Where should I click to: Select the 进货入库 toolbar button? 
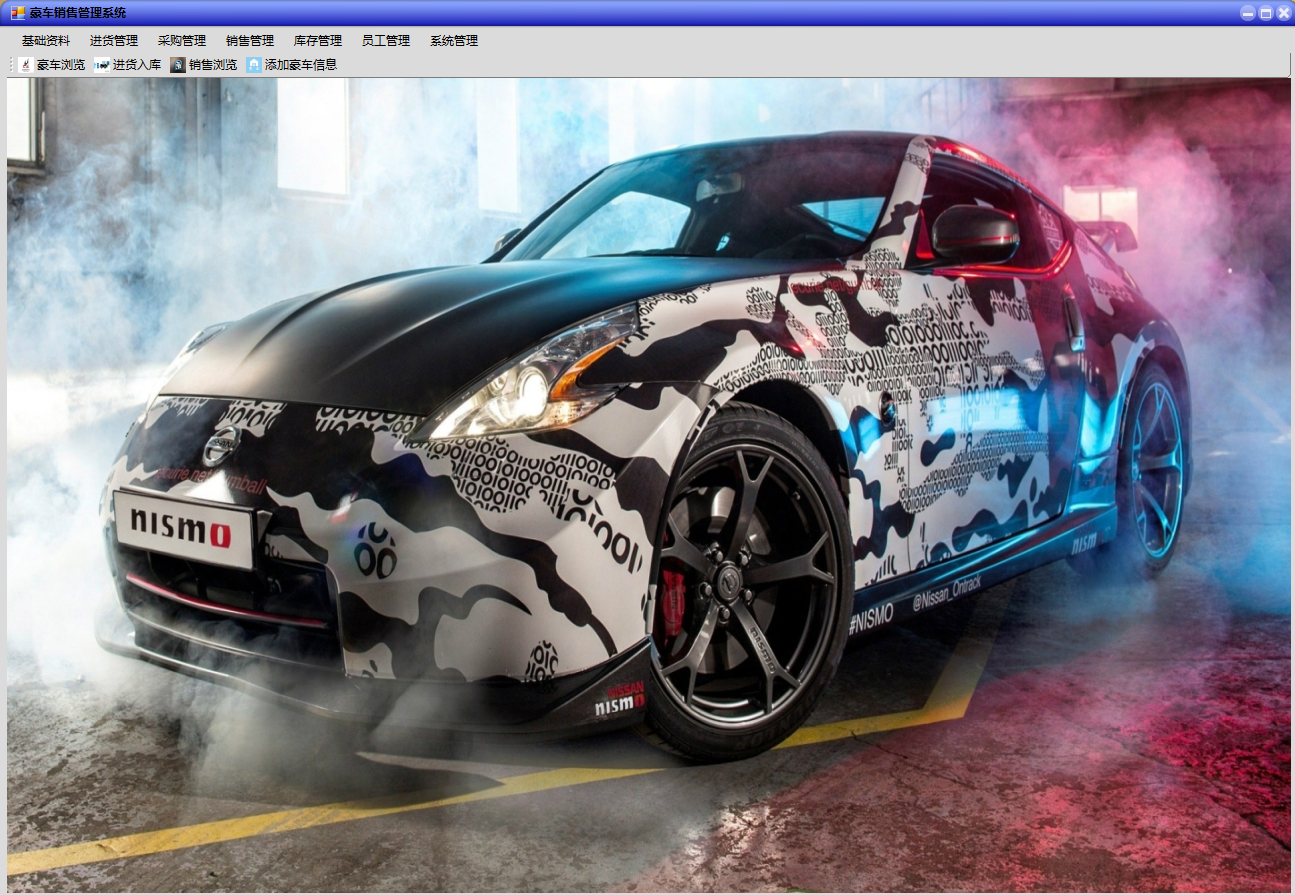pos(128,65)
